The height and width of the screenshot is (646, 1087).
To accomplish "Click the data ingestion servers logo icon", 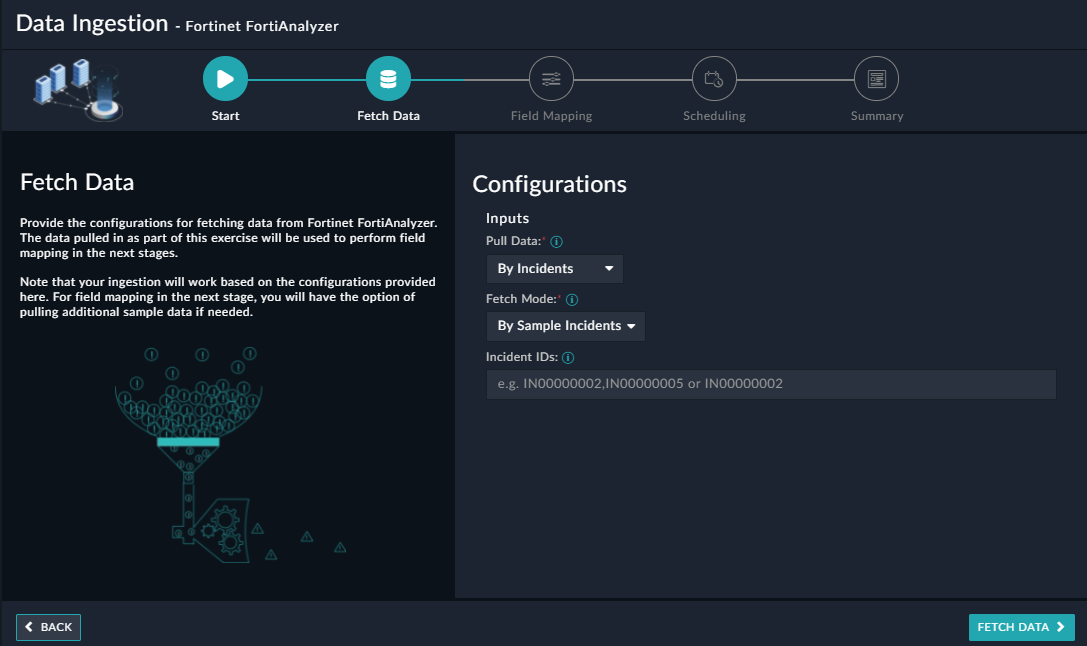I will pos(78,90).
